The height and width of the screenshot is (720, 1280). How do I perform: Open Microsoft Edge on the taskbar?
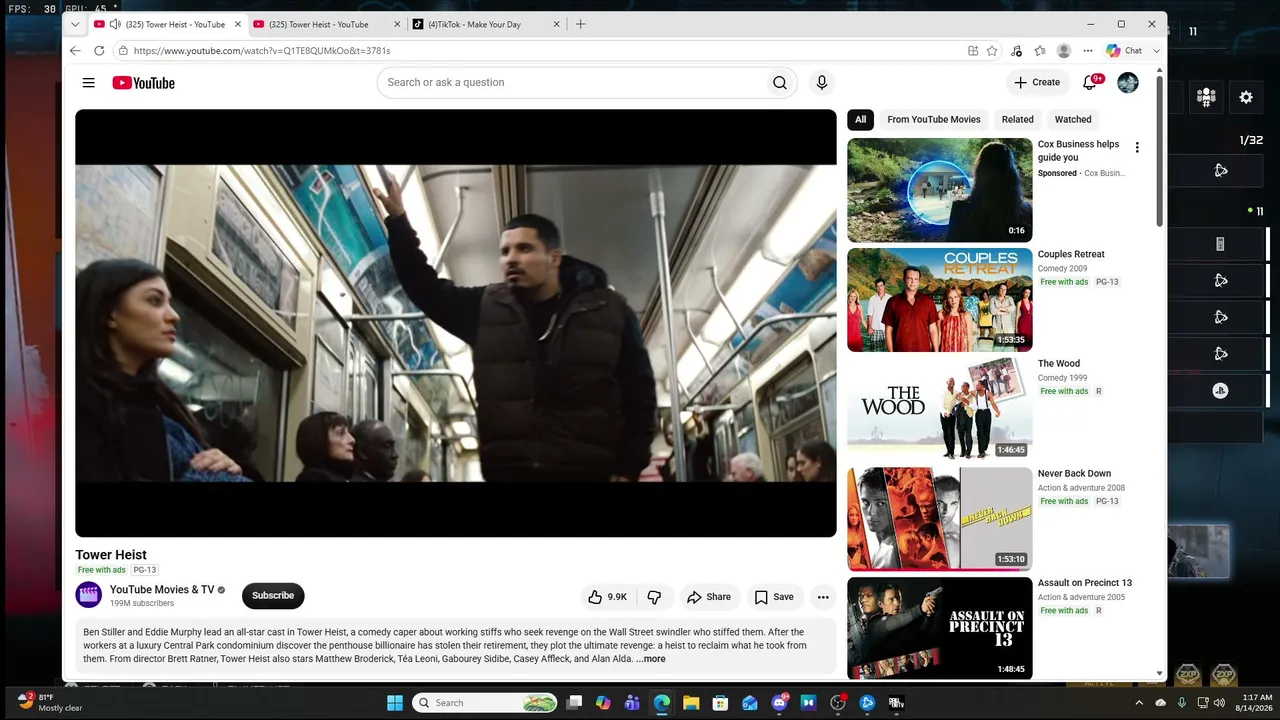(662, 703)
